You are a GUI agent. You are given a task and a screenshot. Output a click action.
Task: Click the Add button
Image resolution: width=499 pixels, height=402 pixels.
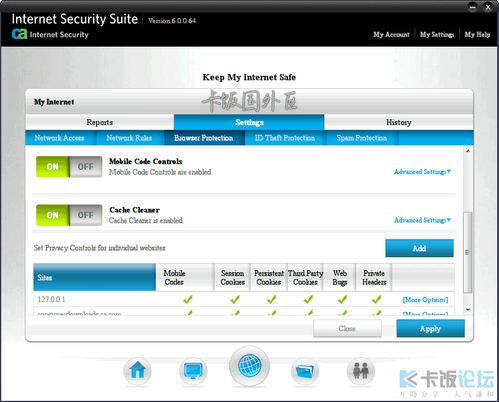(x=419, y=248)
